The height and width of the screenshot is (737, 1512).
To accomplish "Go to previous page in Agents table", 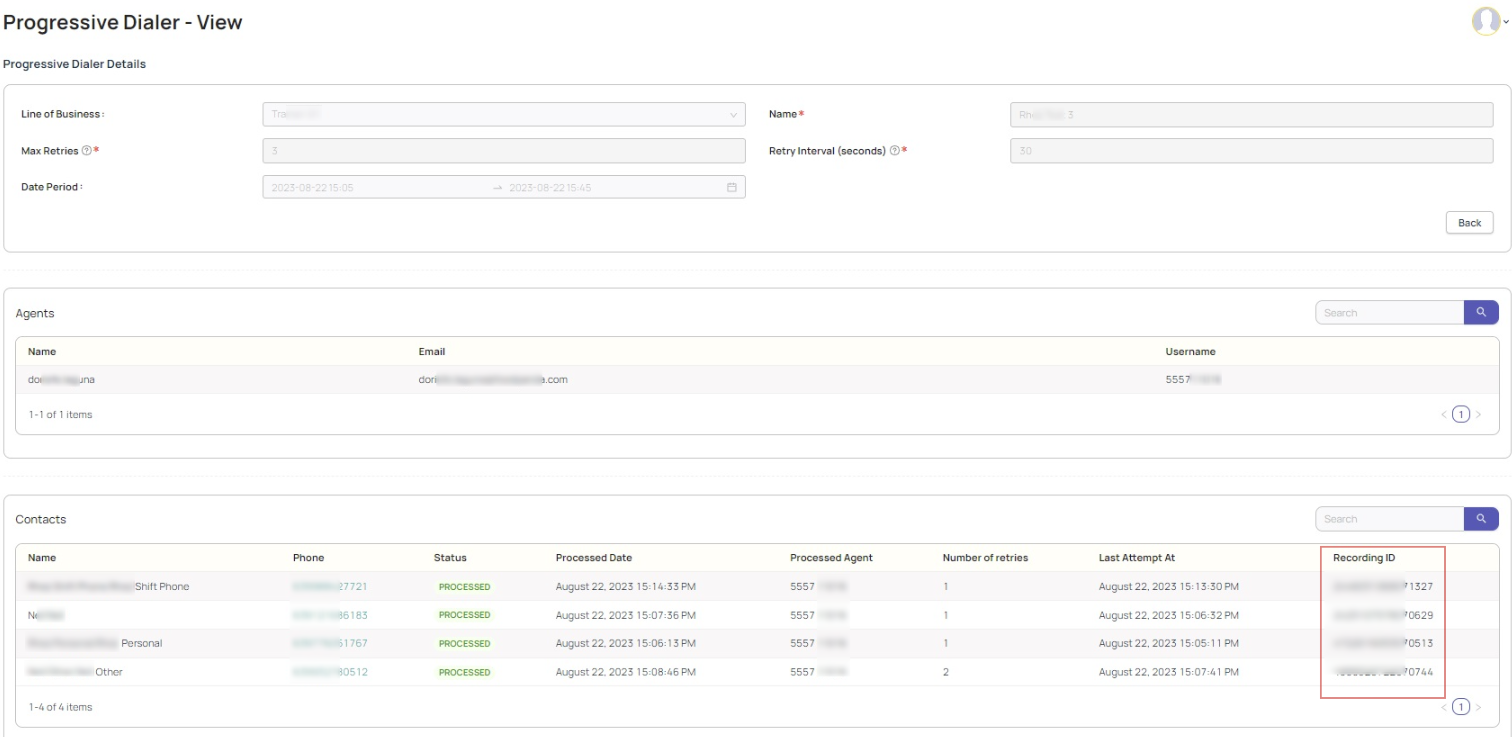I will pyautogui.click(x=1444, y=414).
